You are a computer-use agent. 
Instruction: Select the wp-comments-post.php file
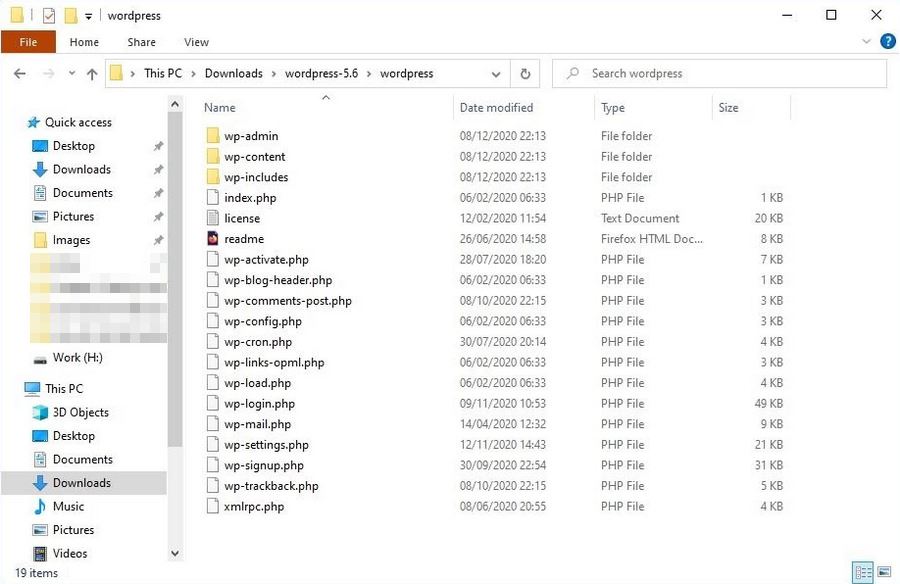(288, 301)
